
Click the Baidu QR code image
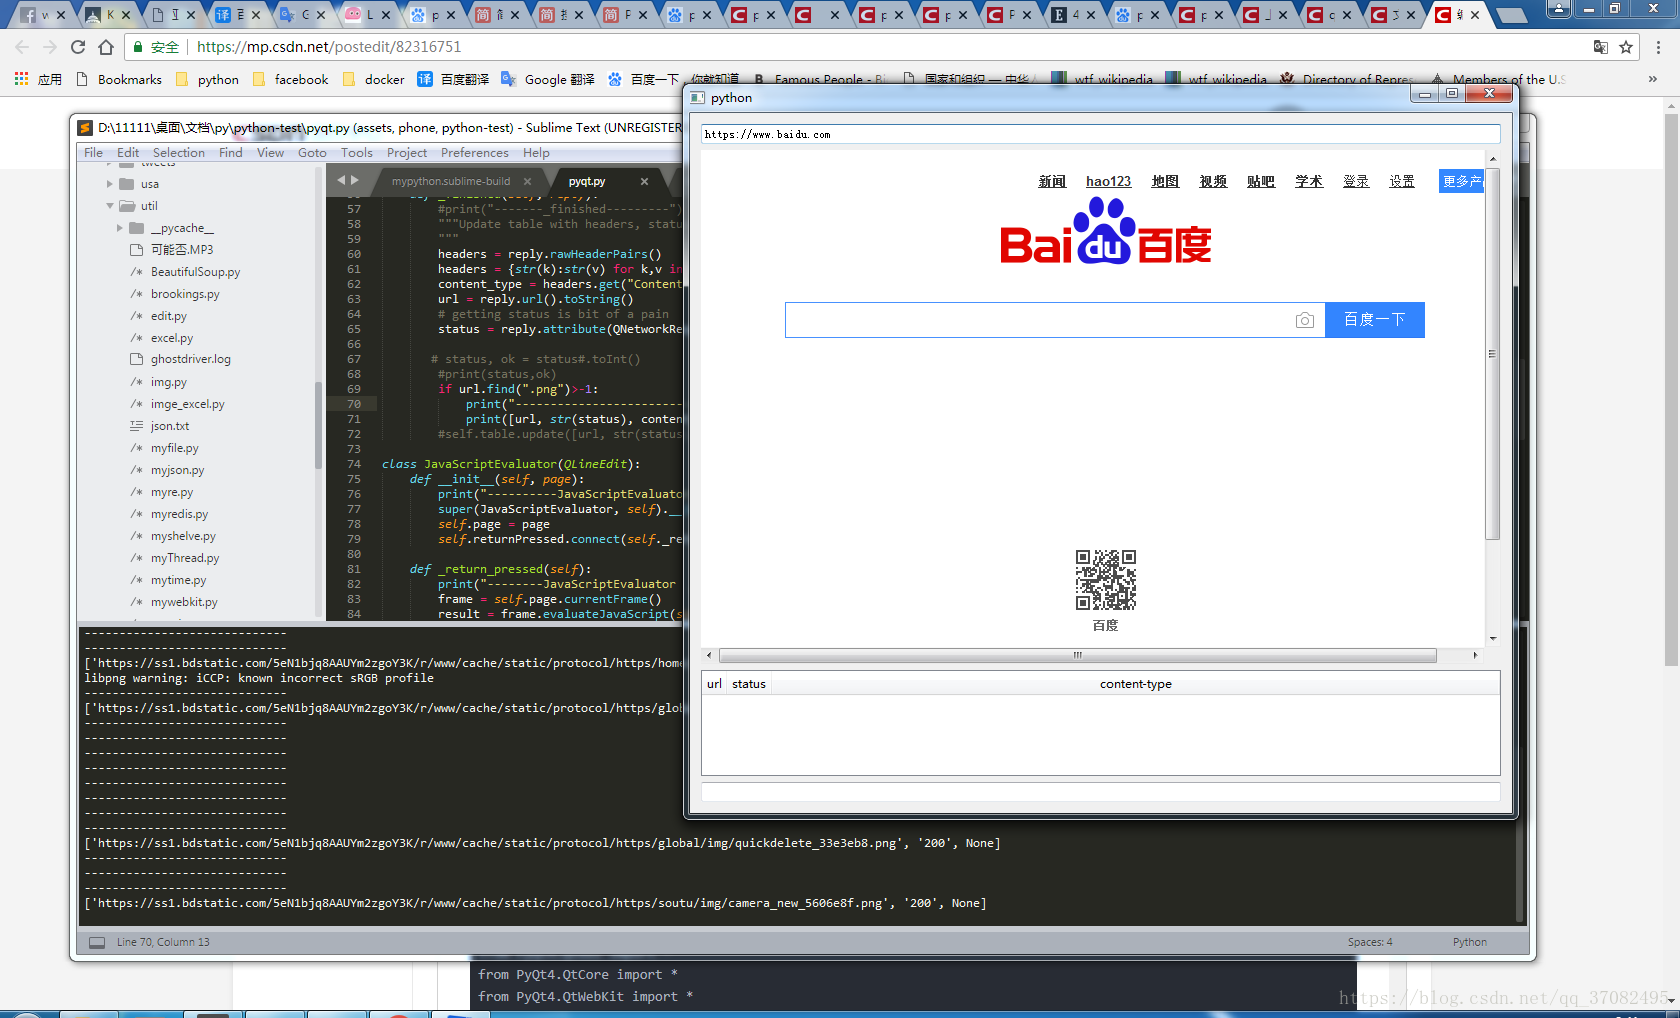tap(1106, 579)
